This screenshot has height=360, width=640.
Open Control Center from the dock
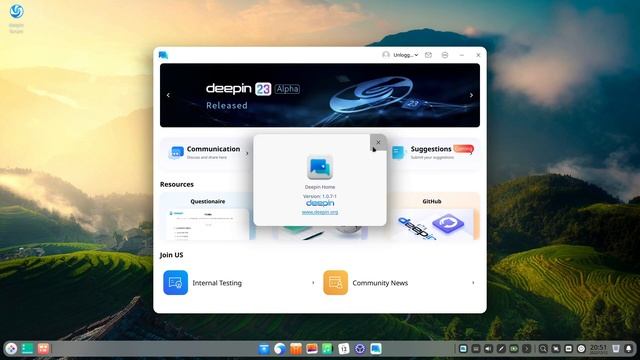tap(360, 349)
